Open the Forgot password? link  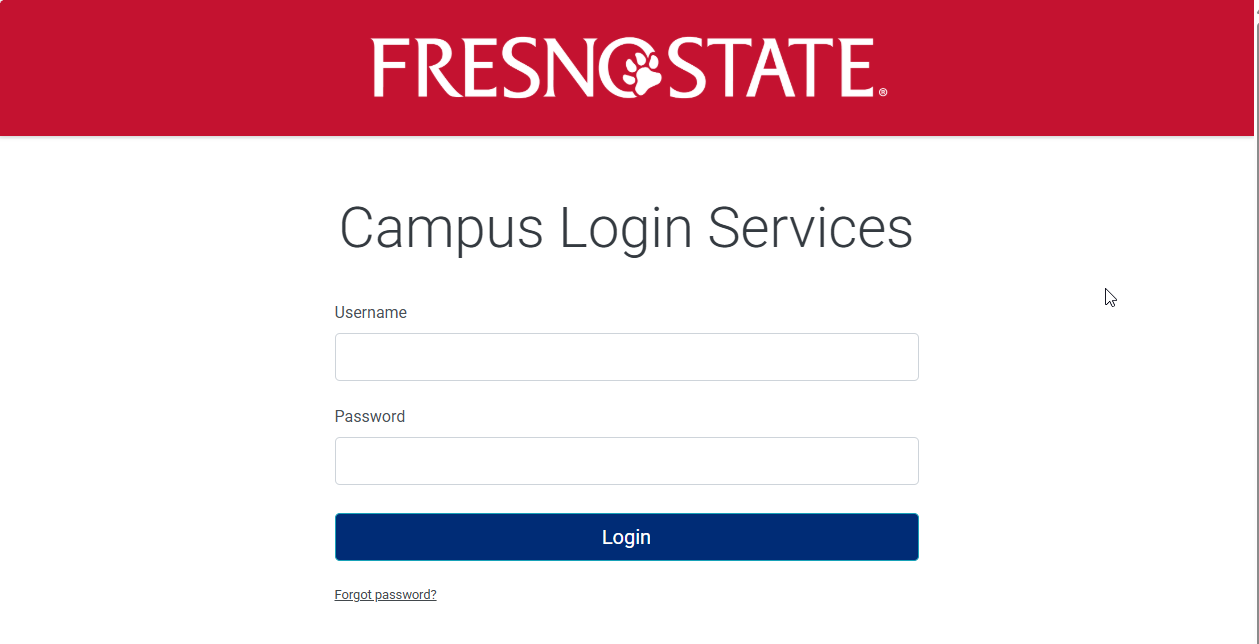pyautogui.click(x=385, y=595)
